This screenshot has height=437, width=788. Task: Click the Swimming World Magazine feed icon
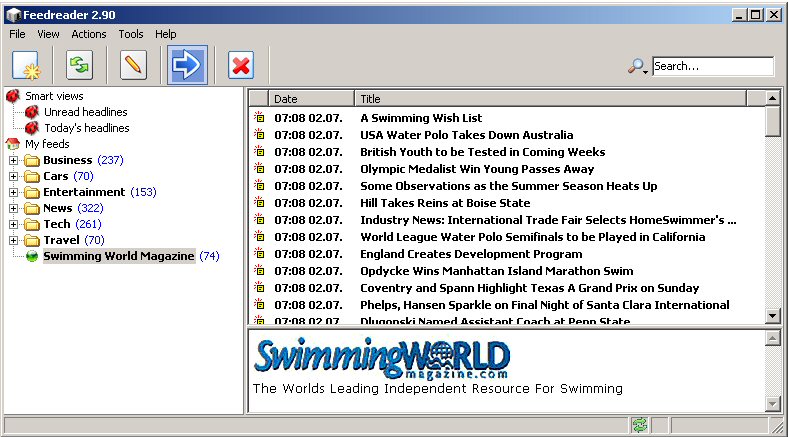[x=32, y=256]
